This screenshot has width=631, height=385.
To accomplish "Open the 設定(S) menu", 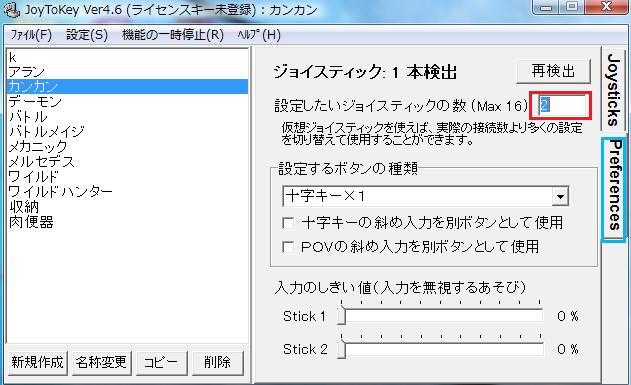I will point(87,35).
